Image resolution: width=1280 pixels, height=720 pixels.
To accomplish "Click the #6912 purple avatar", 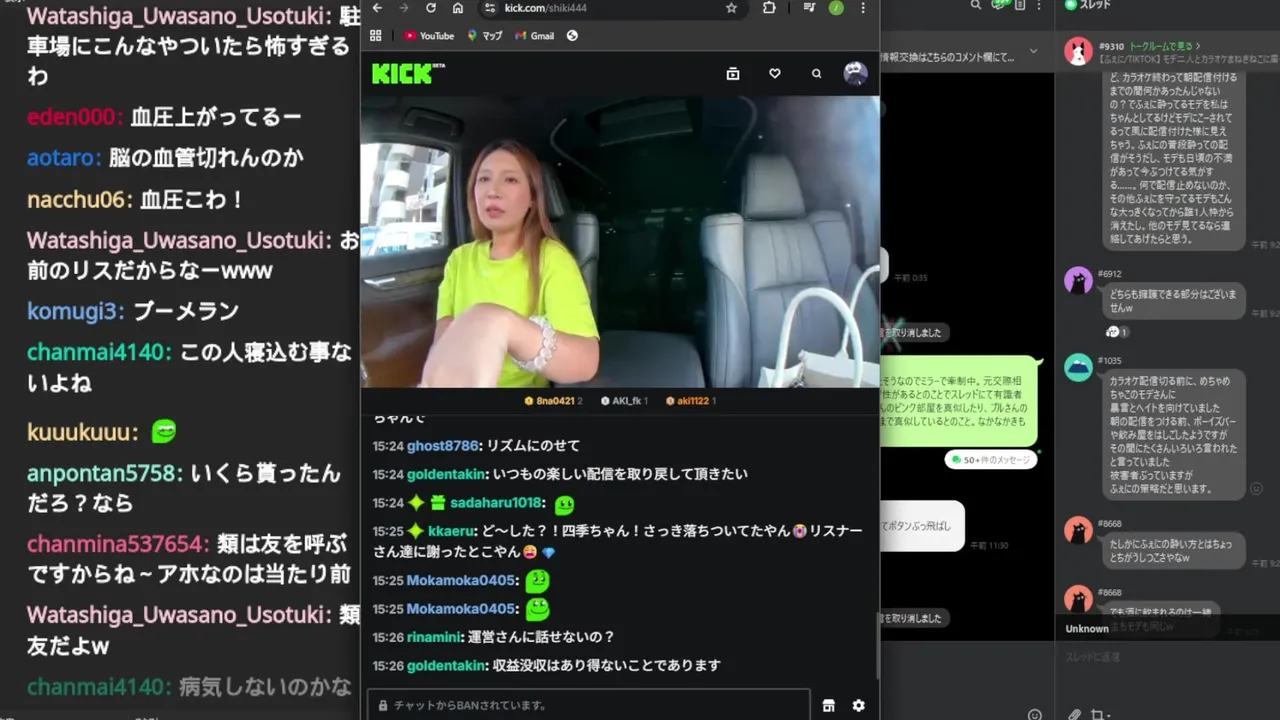I will pyautogui.click(x=1078, y=281).
